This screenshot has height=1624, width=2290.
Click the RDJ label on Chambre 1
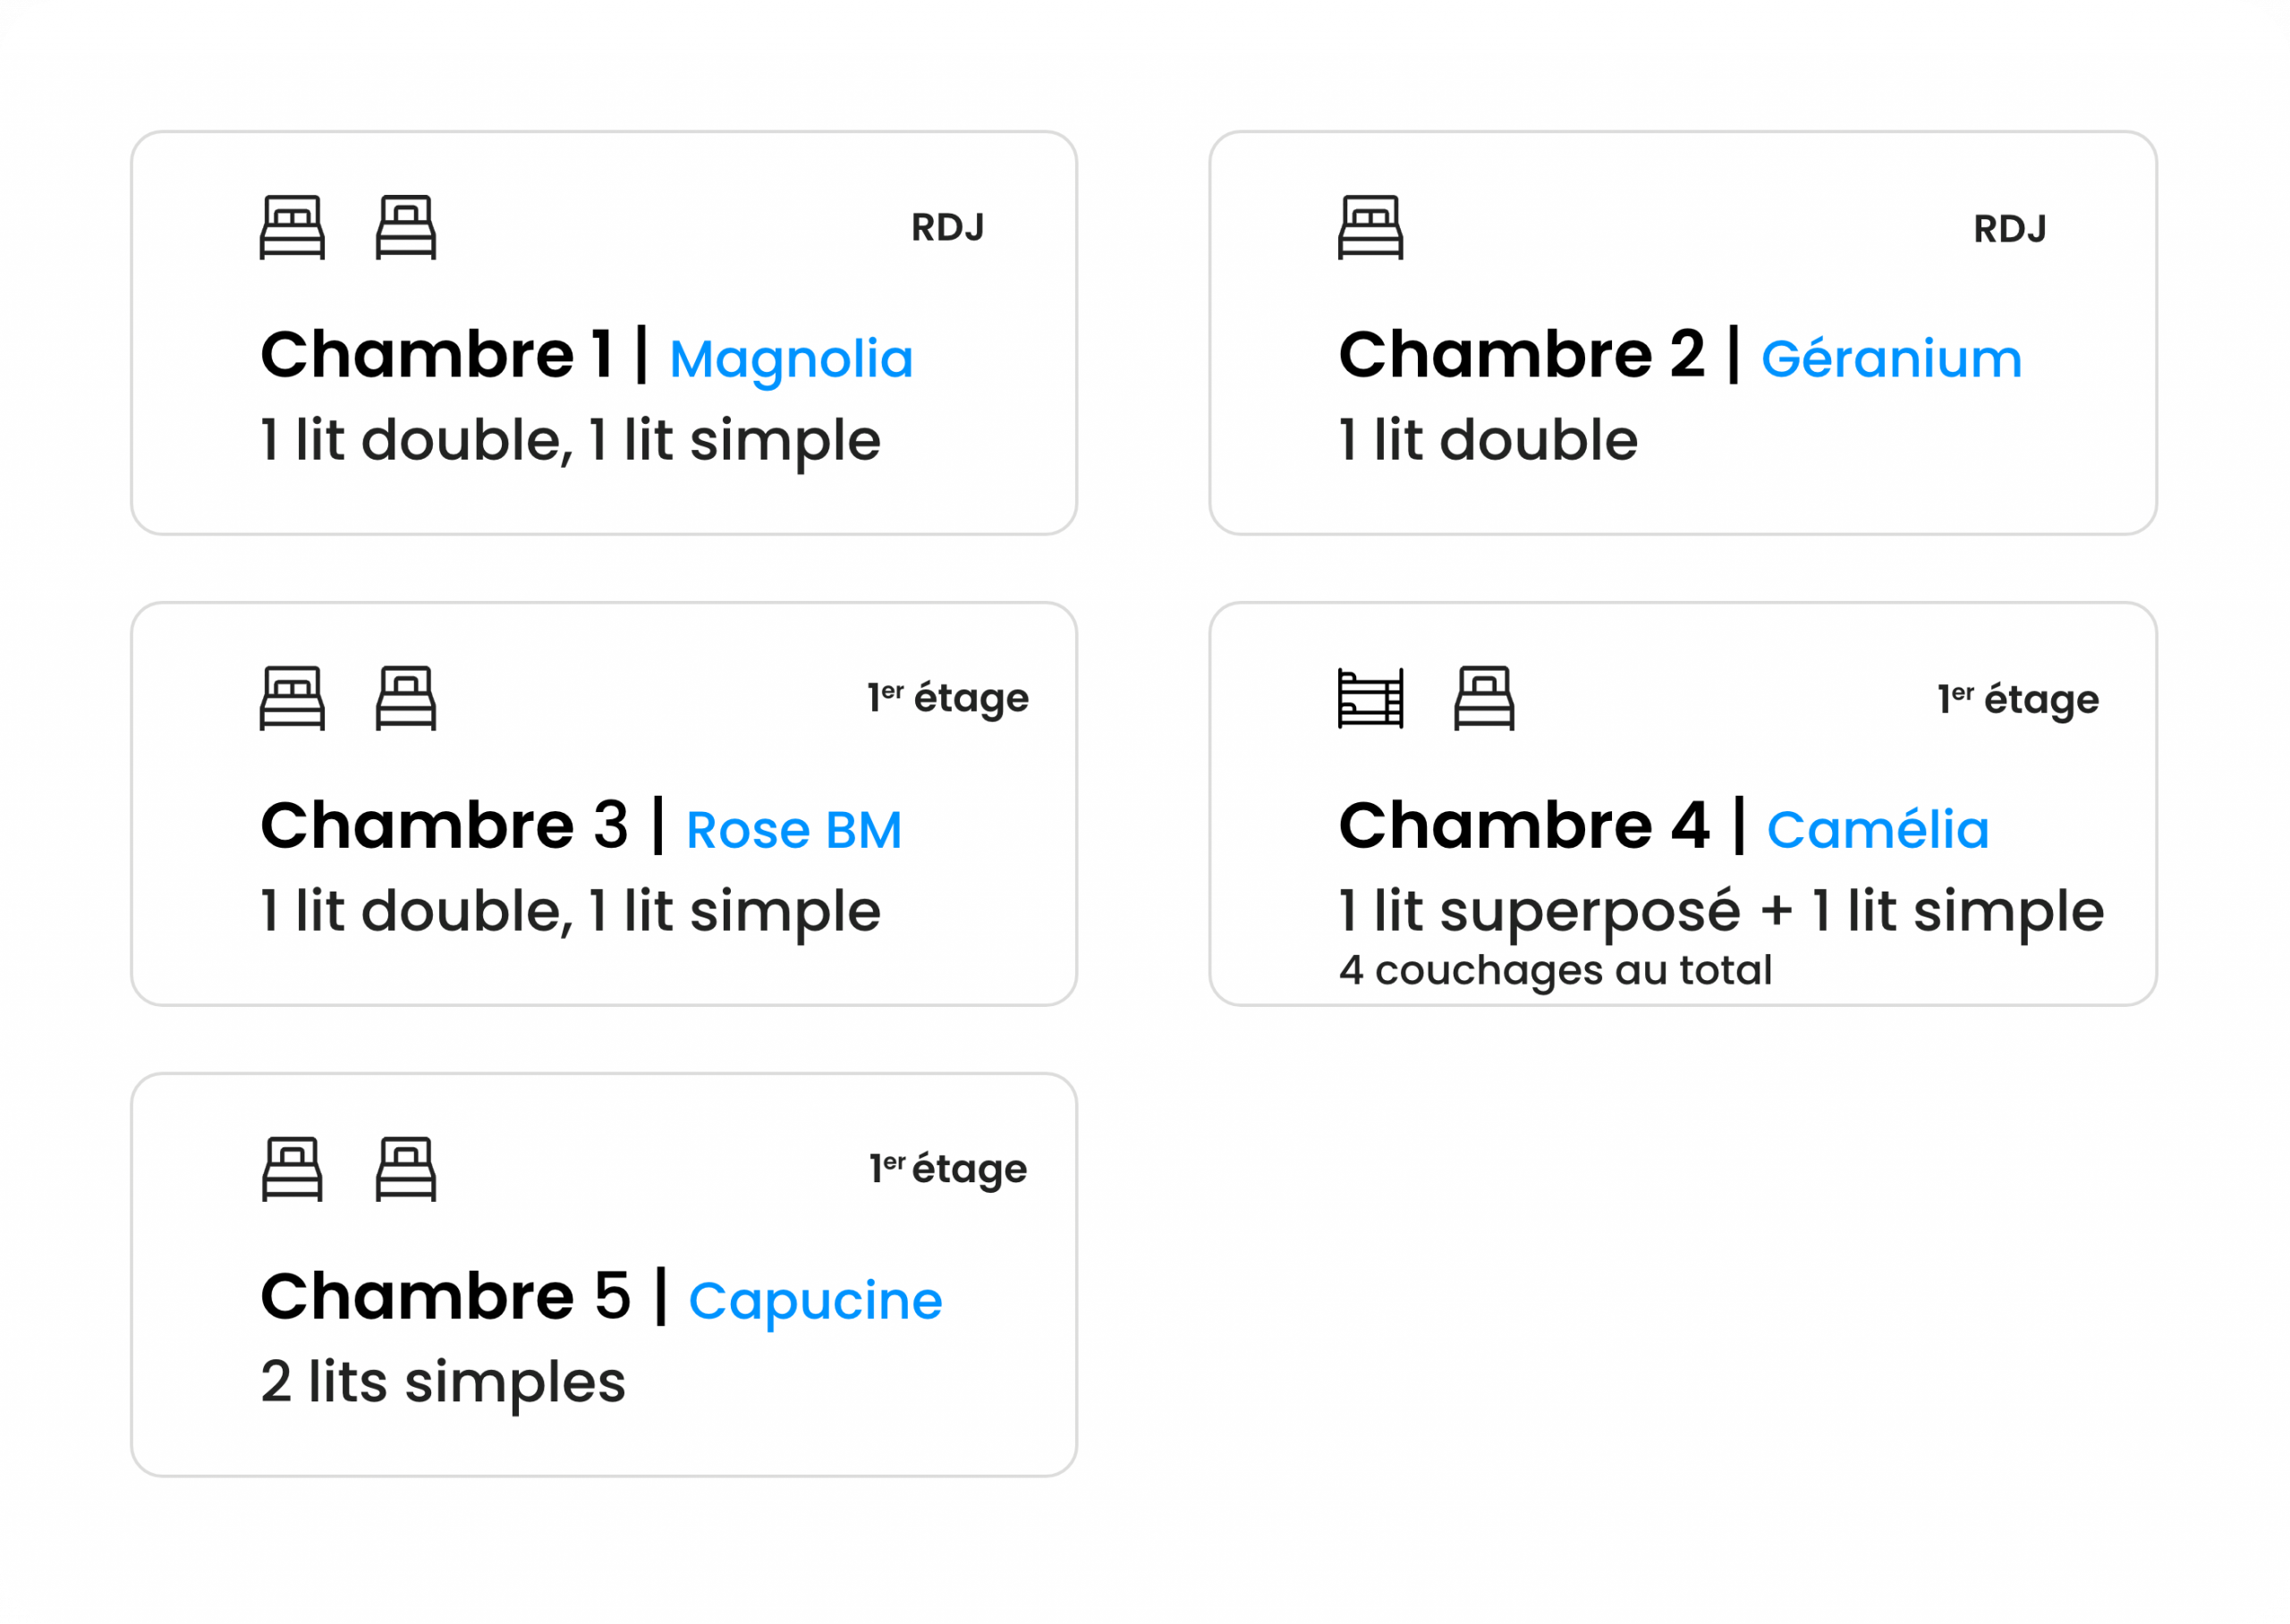(x=948, y=228)
